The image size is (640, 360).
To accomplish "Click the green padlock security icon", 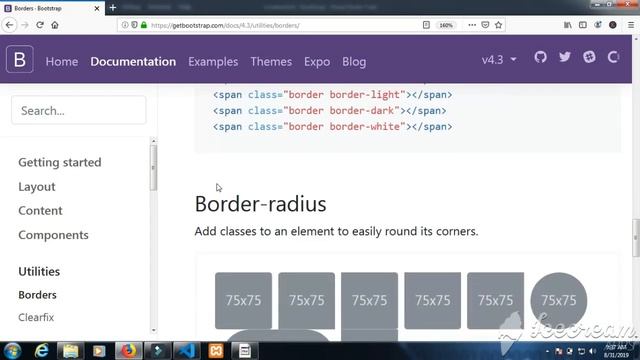I will (144, 25).
